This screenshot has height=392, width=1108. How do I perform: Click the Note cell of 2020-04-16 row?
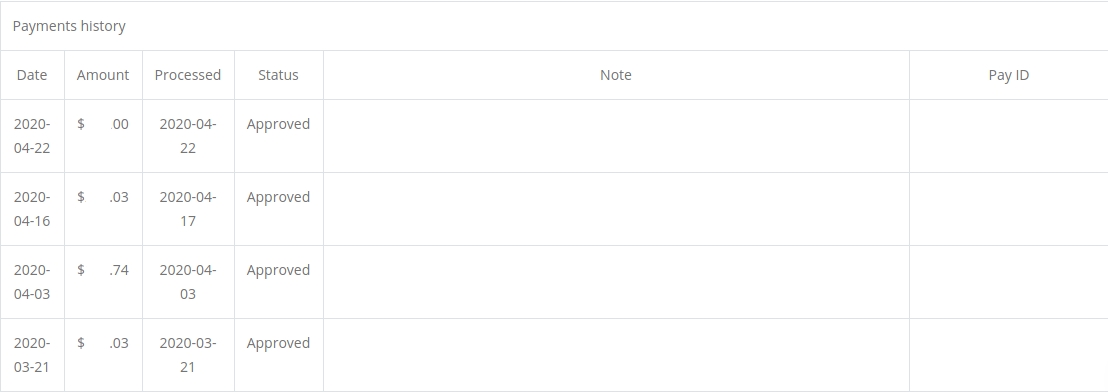(615, 209)
